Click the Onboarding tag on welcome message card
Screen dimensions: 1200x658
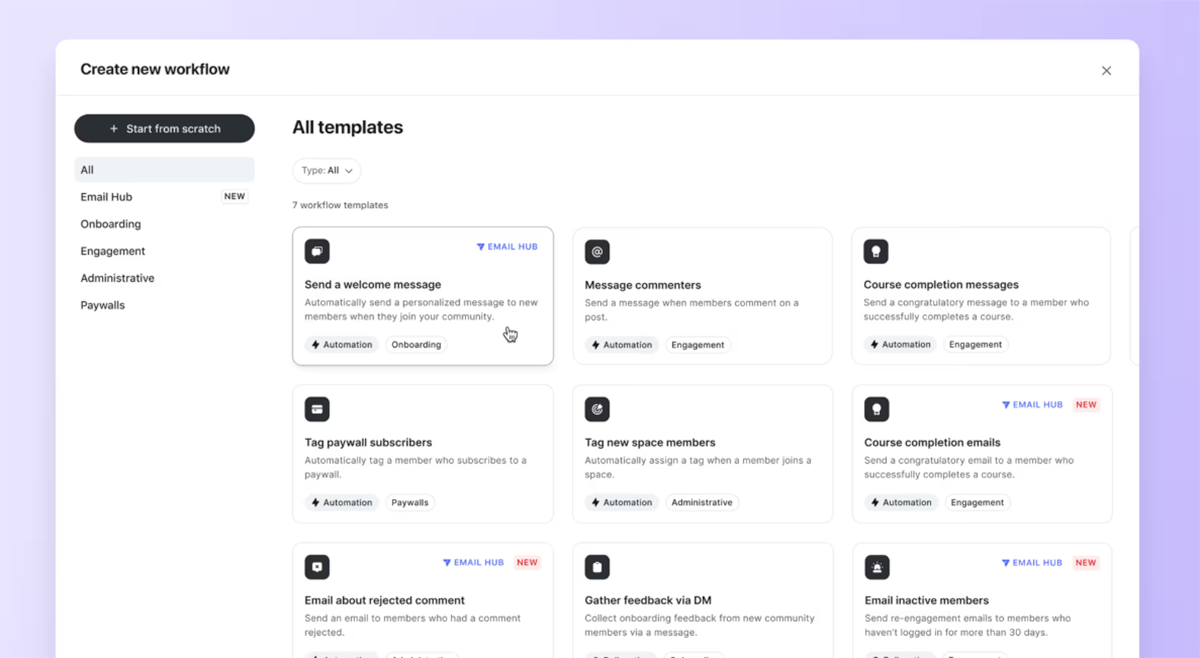(x=416, y=345)
